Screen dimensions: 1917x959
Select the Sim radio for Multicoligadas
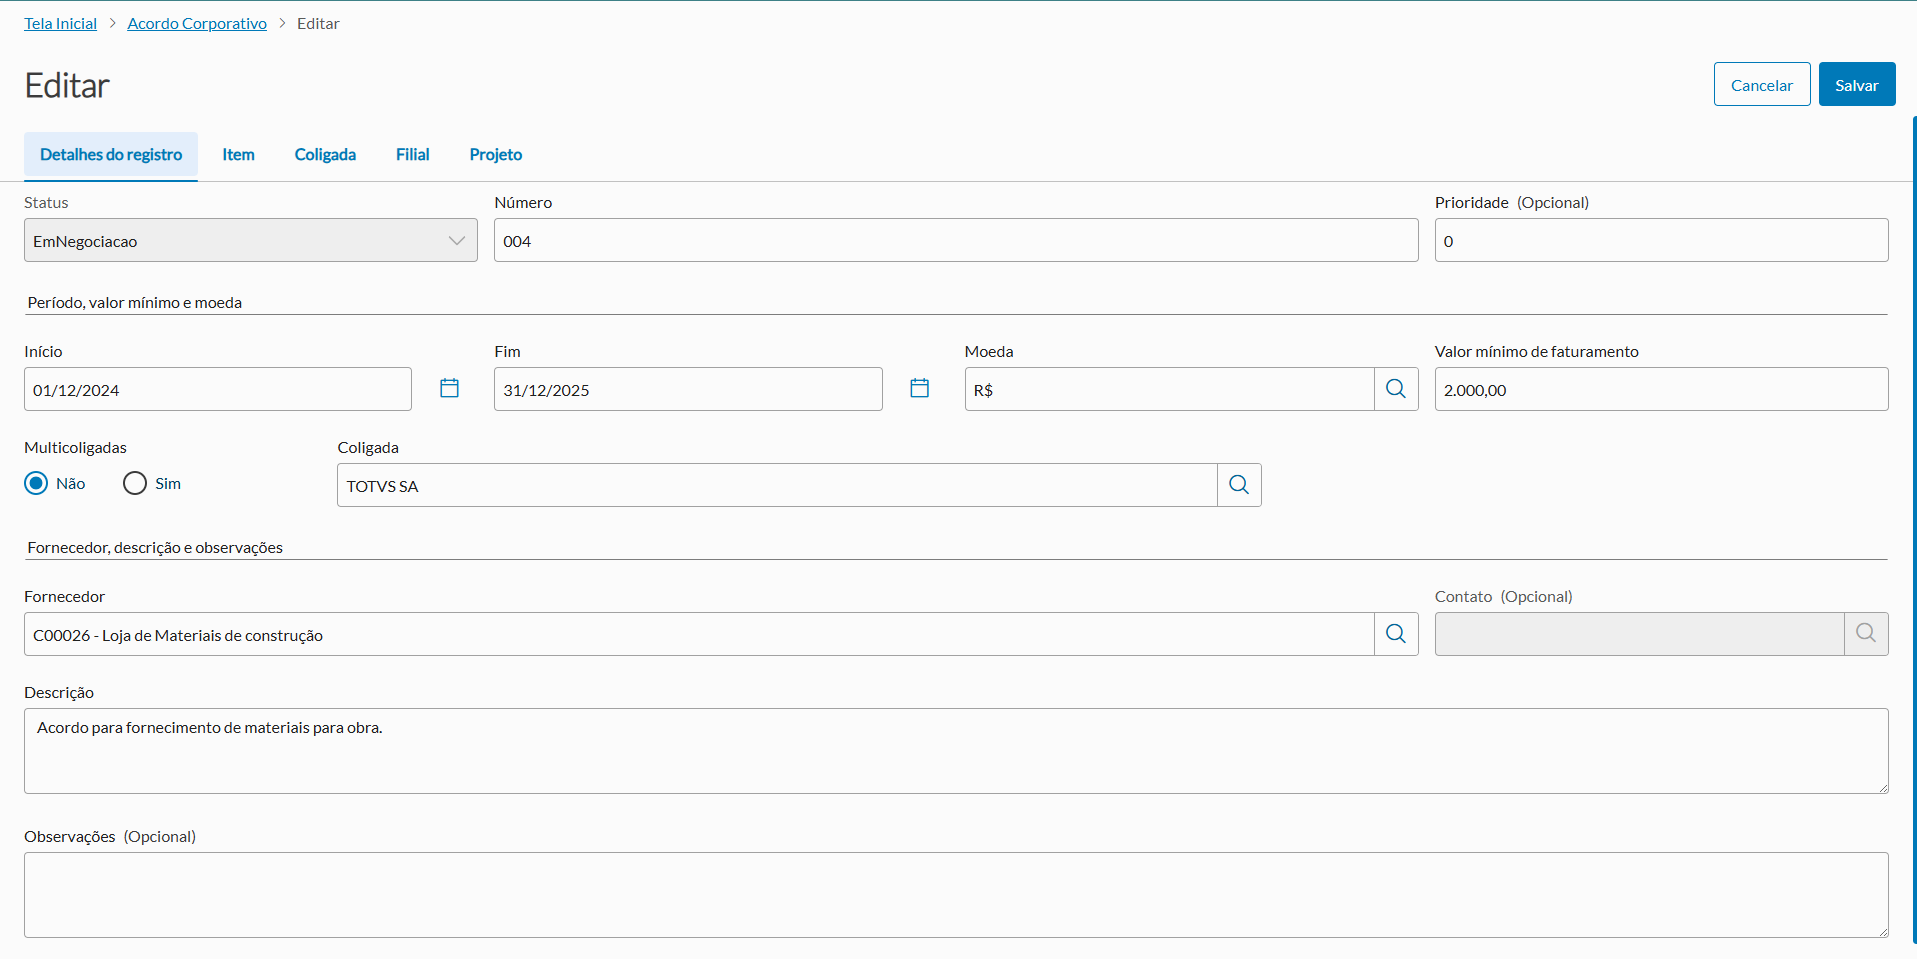tap(135, 484)
